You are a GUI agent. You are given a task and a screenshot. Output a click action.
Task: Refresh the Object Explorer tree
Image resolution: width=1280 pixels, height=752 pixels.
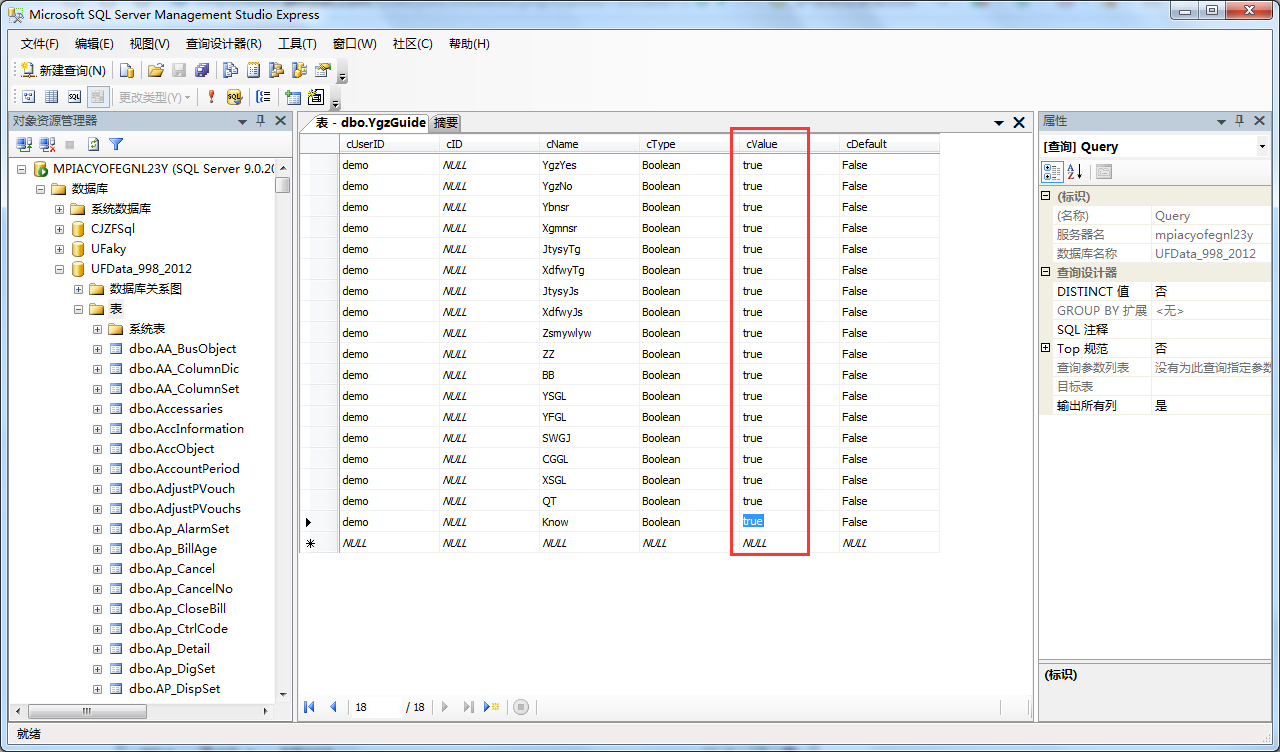point(93,145)
